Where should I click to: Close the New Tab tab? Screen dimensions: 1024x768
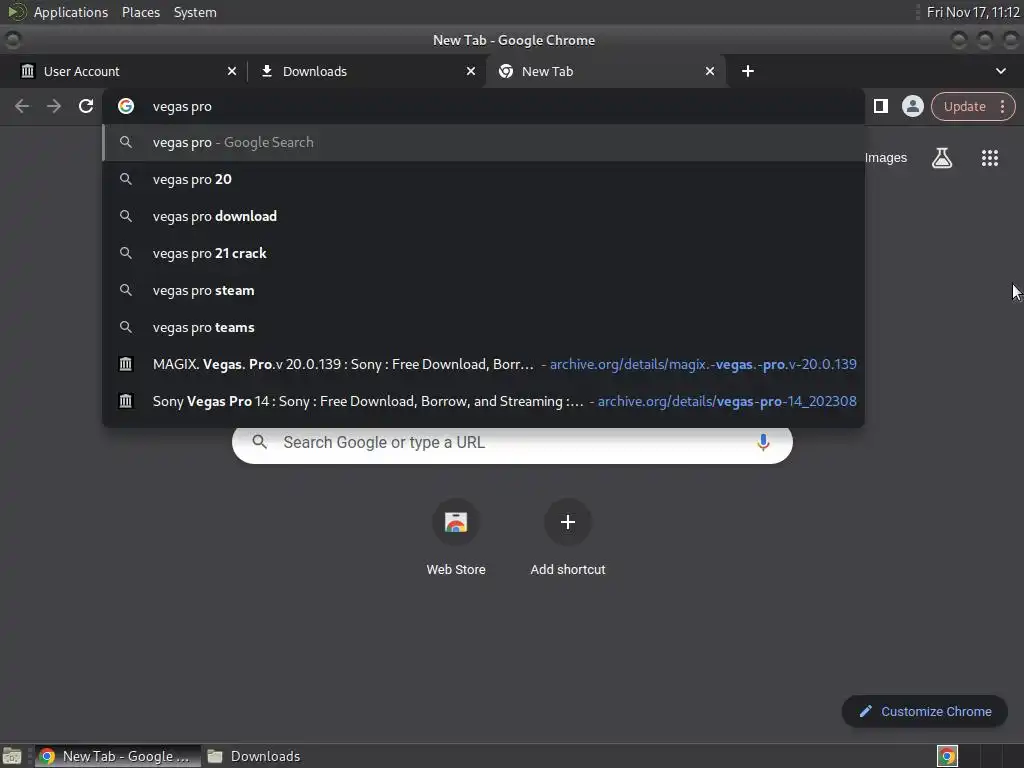coord(710,71)
